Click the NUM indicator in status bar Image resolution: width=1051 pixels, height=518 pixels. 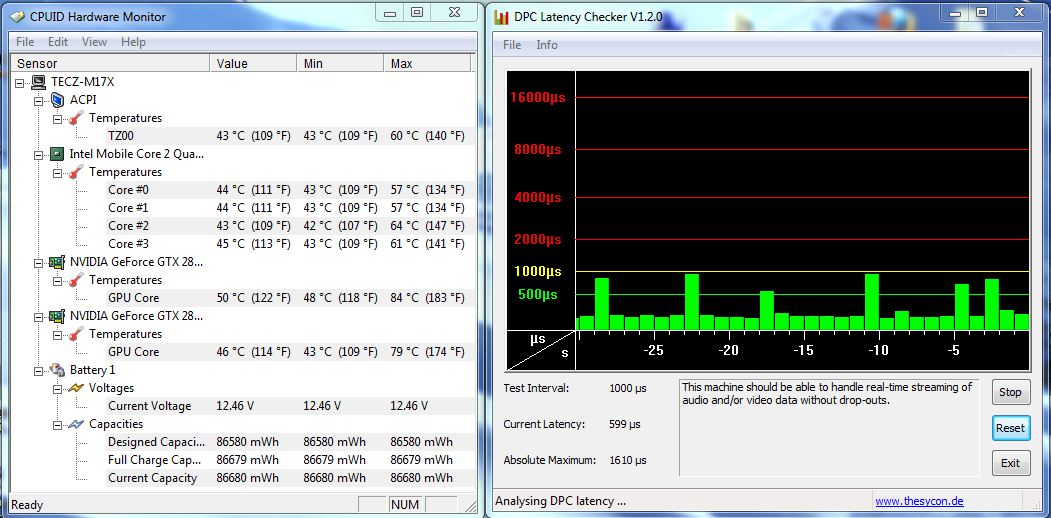pos(405,505)
